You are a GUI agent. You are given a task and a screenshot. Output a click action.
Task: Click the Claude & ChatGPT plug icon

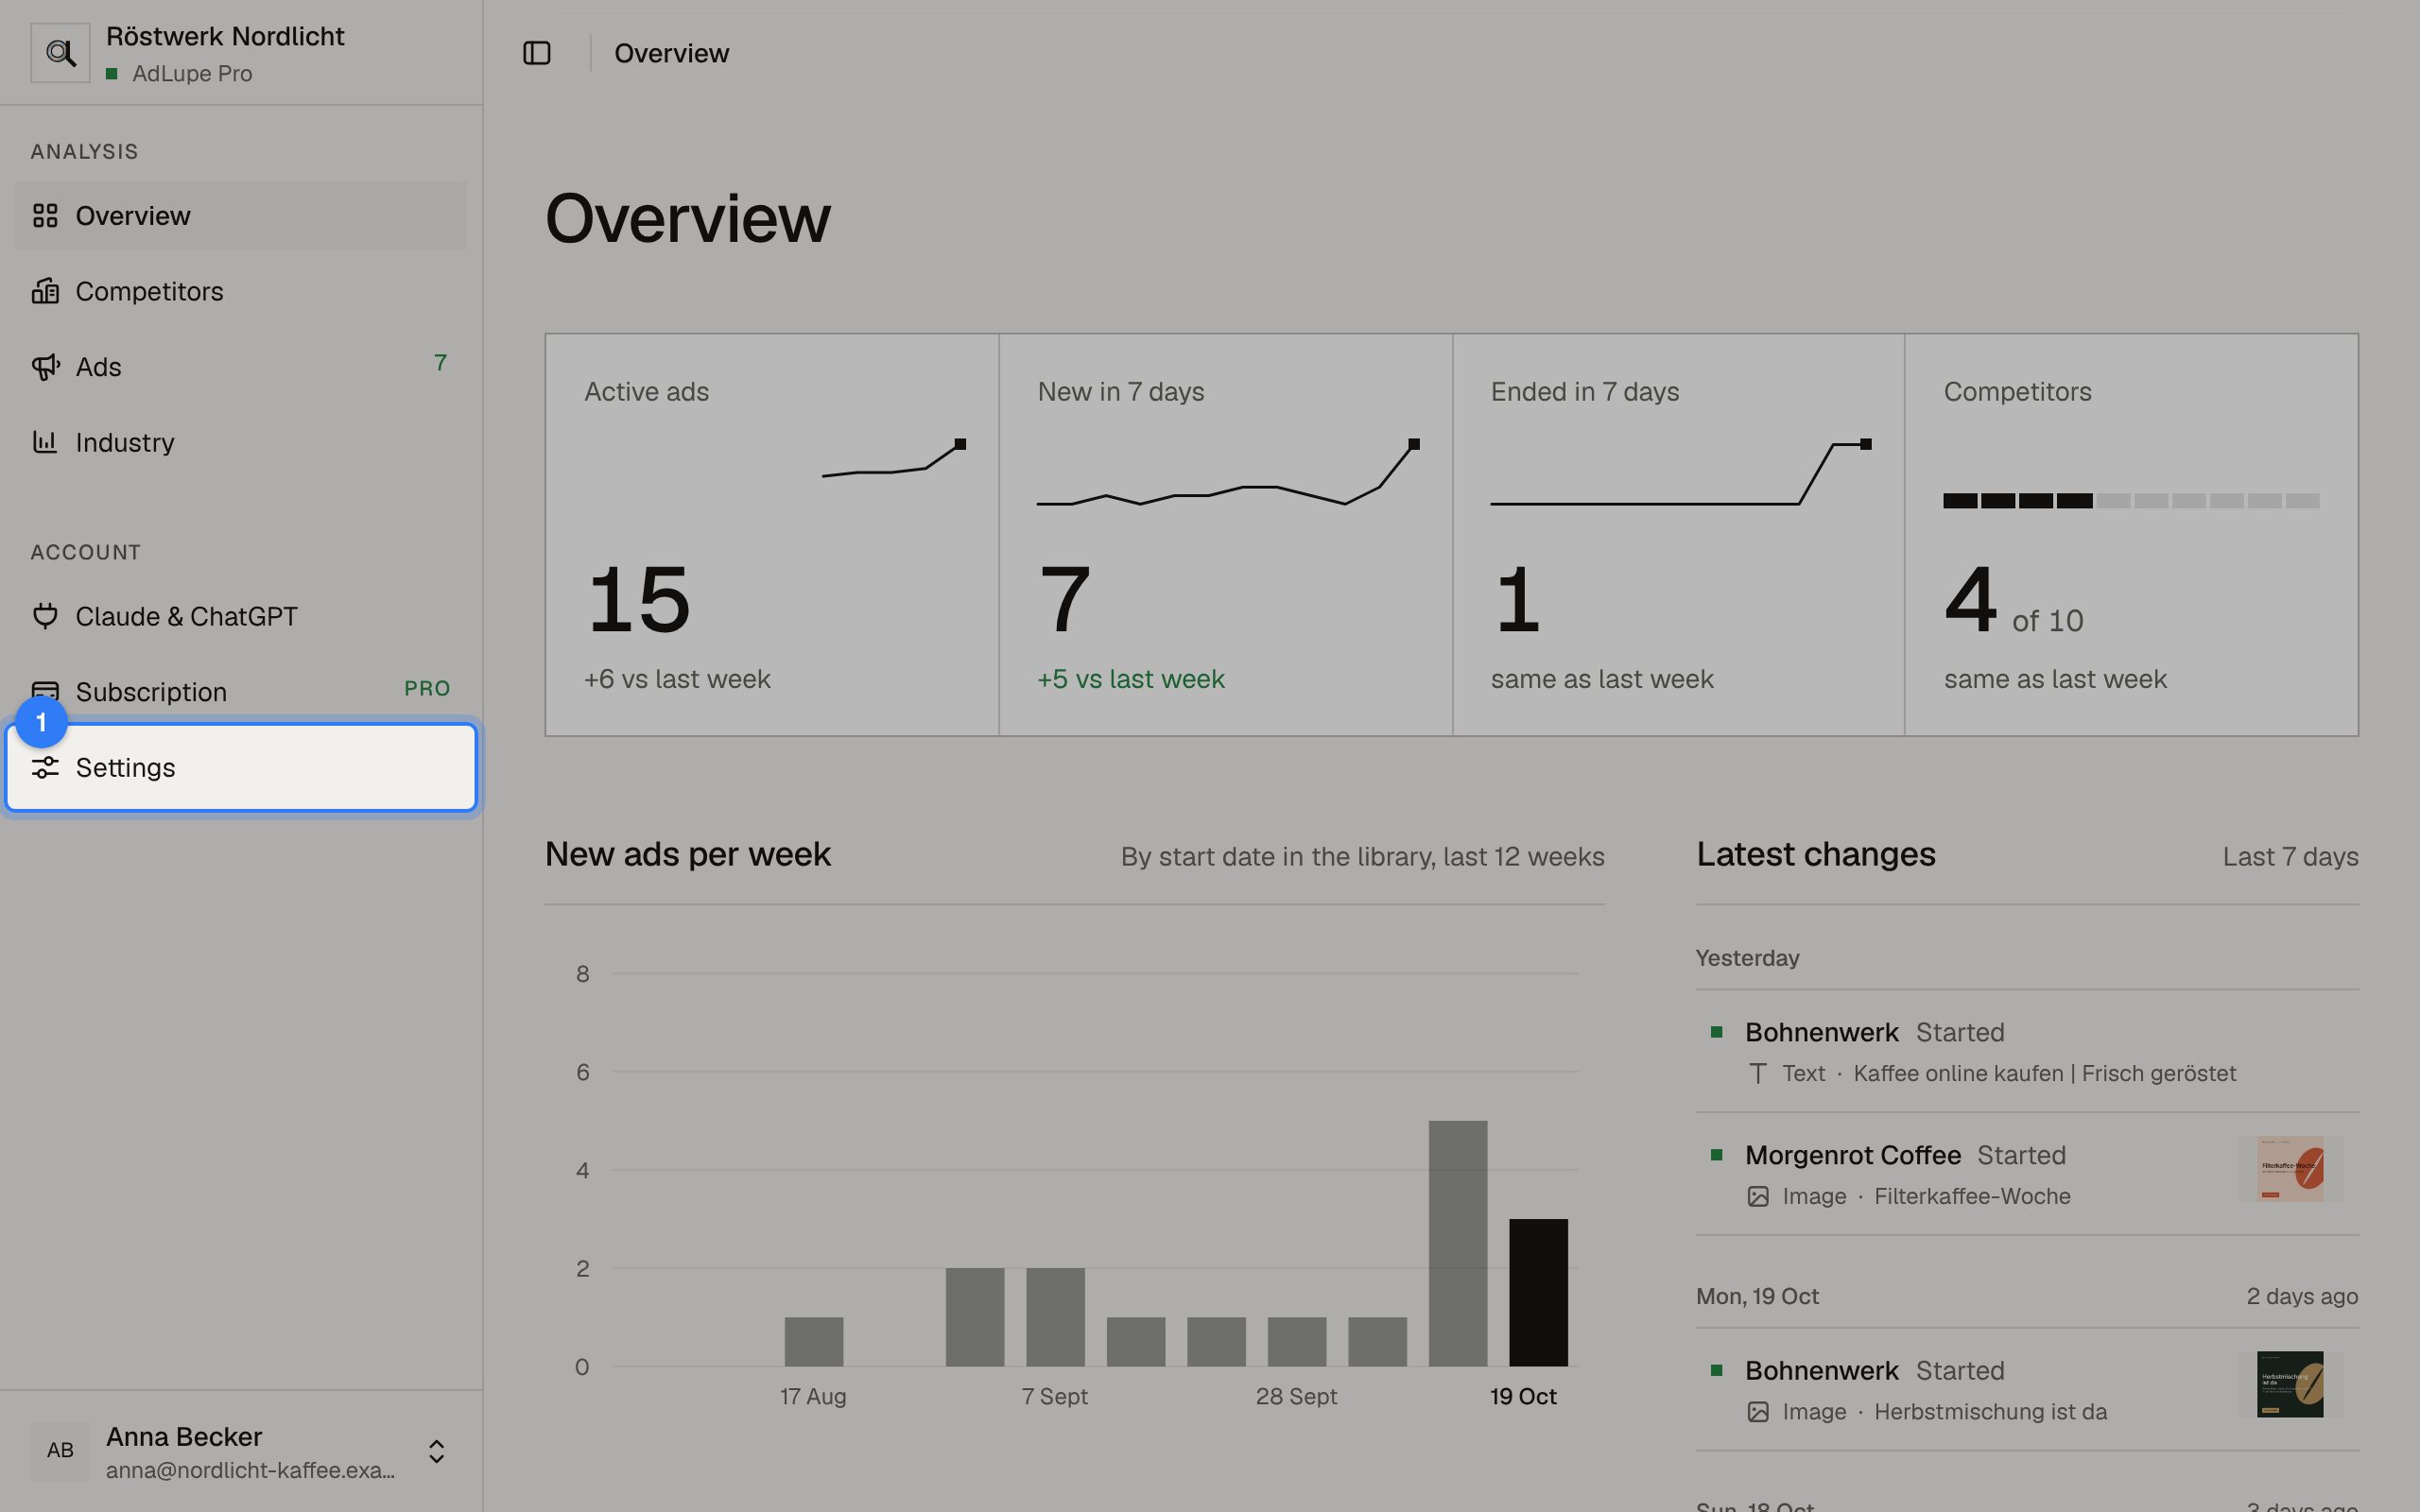coord(45,616)
